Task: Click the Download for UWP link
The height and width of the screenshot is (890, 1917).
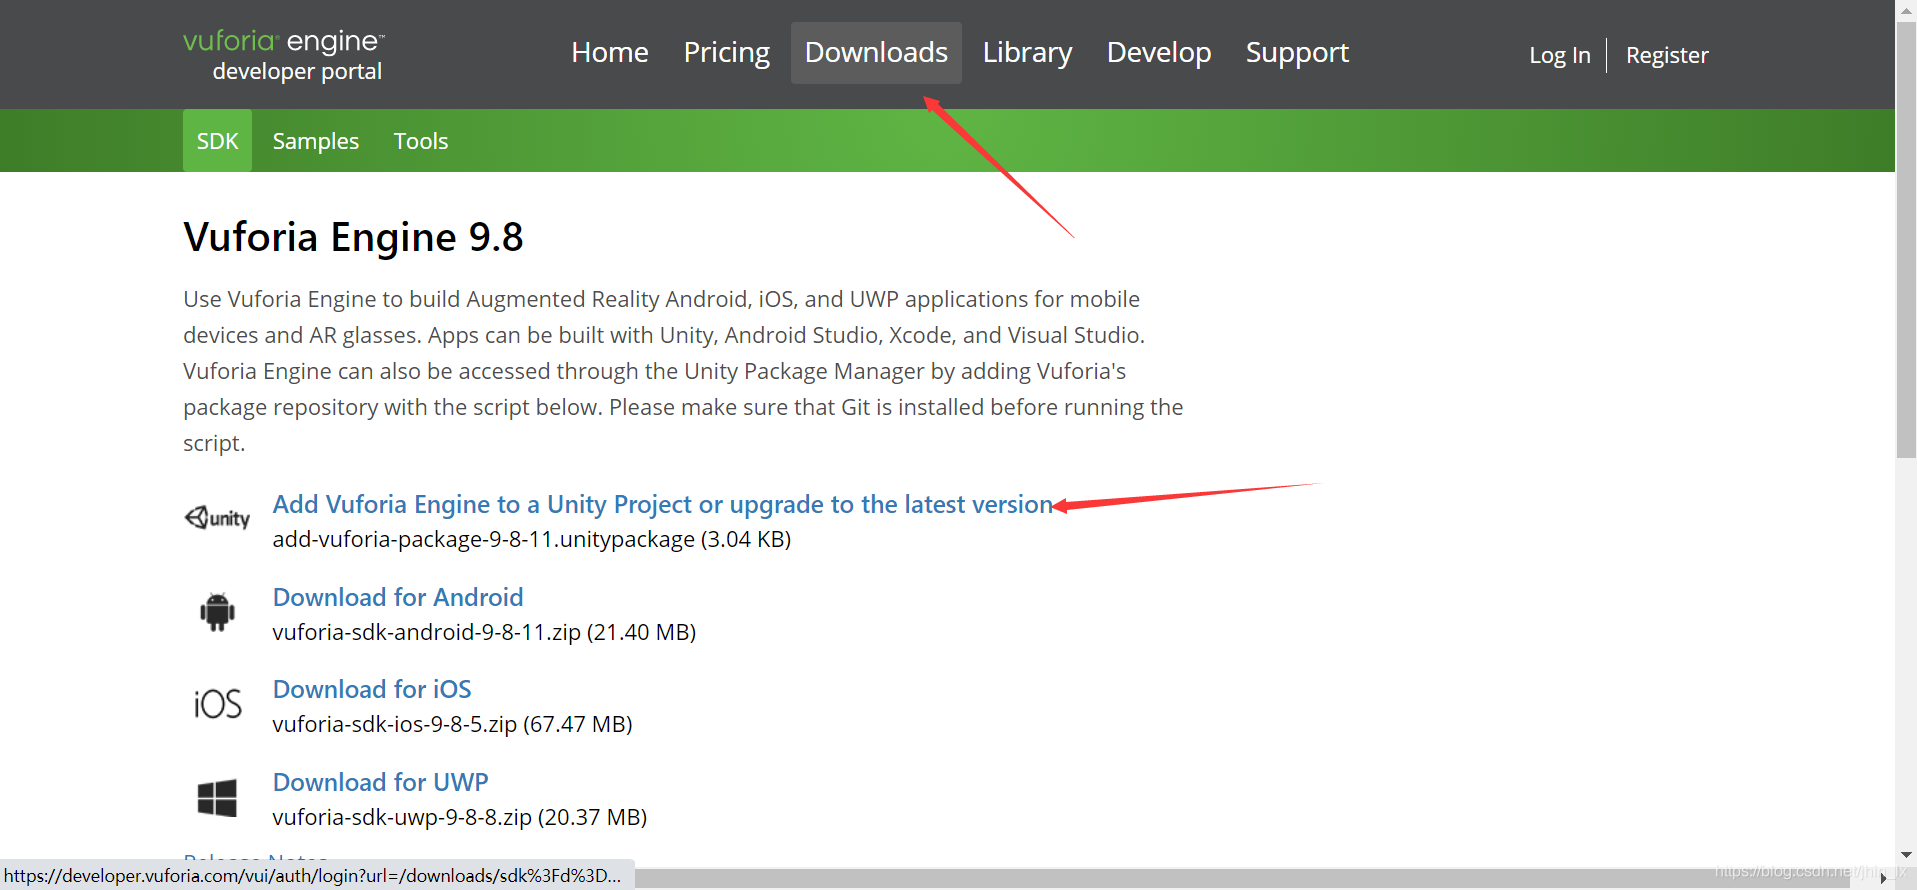Action: pyautogui.click(x=381, y=782)
